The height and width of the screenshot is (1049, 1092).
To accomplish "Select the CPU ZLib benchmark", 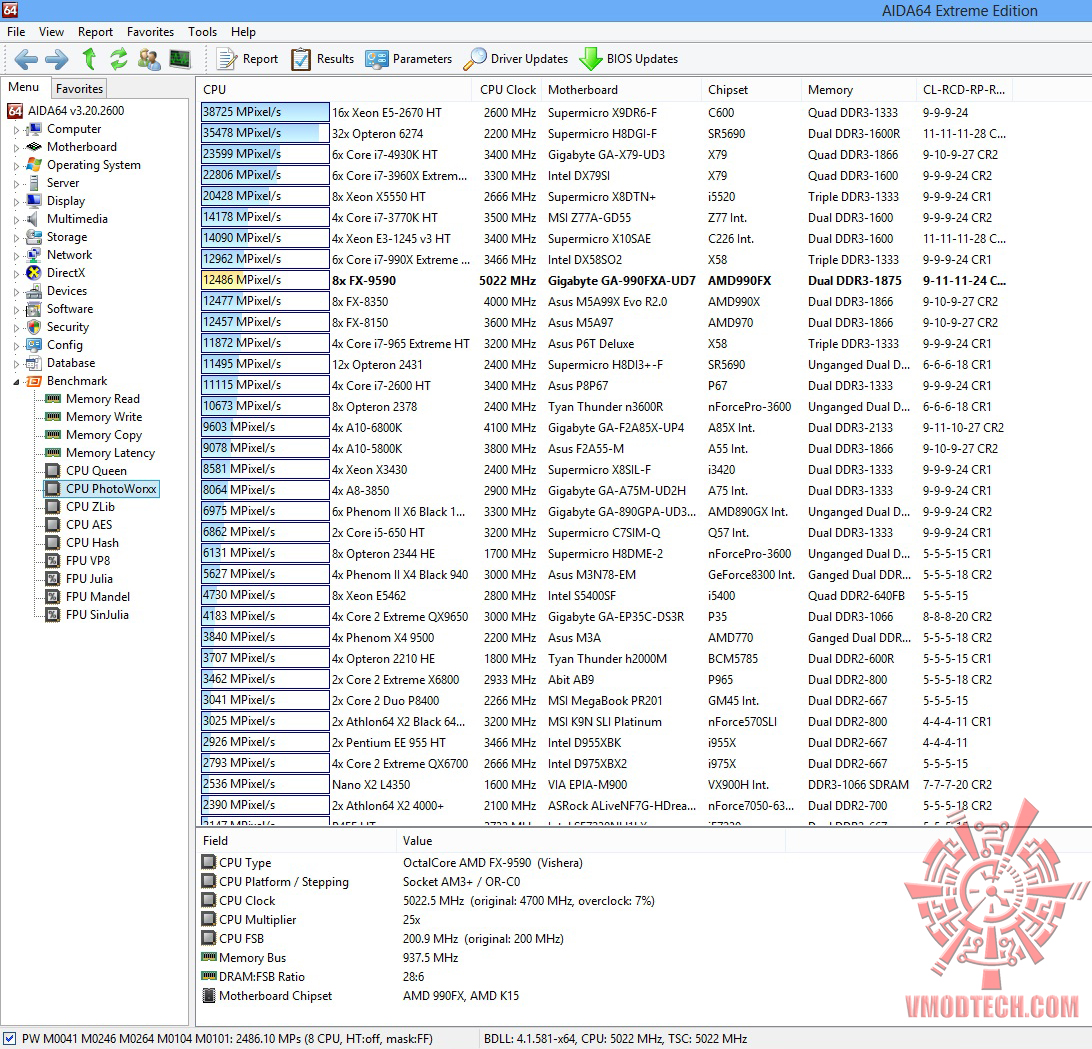I will pyautogui.click(x=90, y=507).
